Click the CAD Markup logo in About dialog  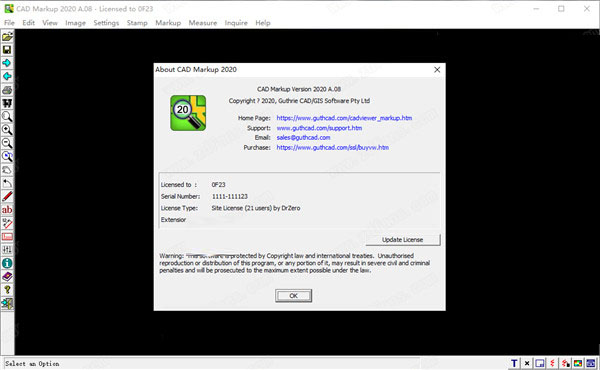pyautogui.click(x=188, y=113)
